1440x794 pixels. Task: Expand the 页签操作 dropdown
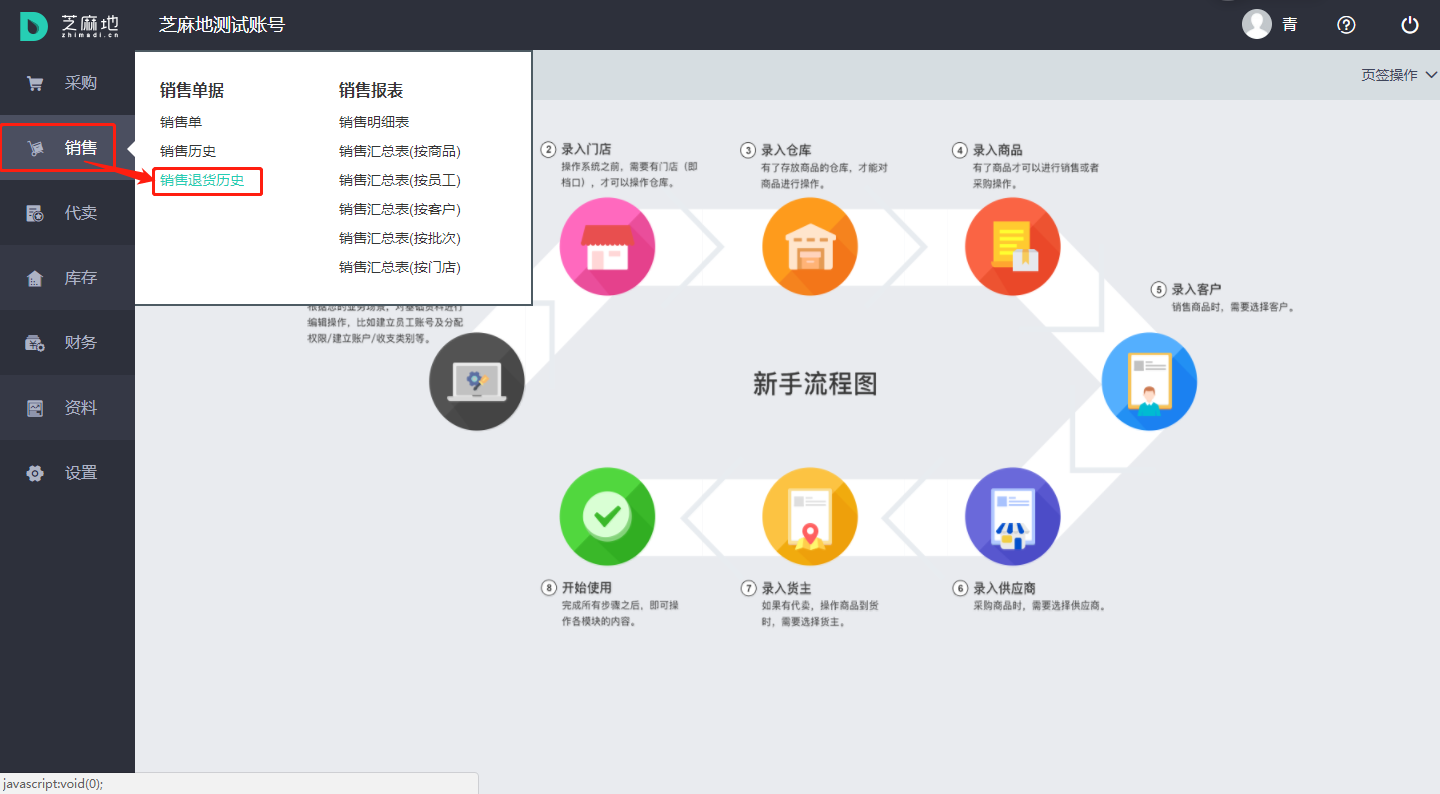click(1399, 75)
